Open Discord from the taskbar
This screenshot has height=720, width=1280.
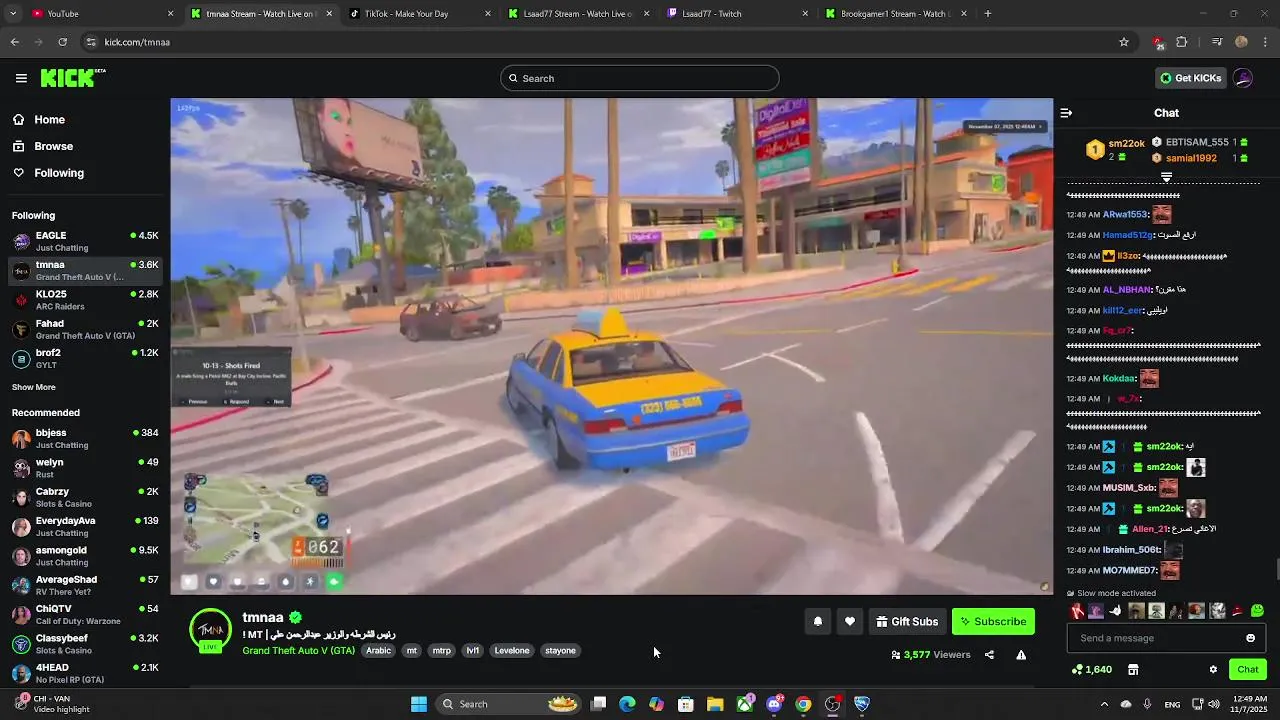point(774,704)
